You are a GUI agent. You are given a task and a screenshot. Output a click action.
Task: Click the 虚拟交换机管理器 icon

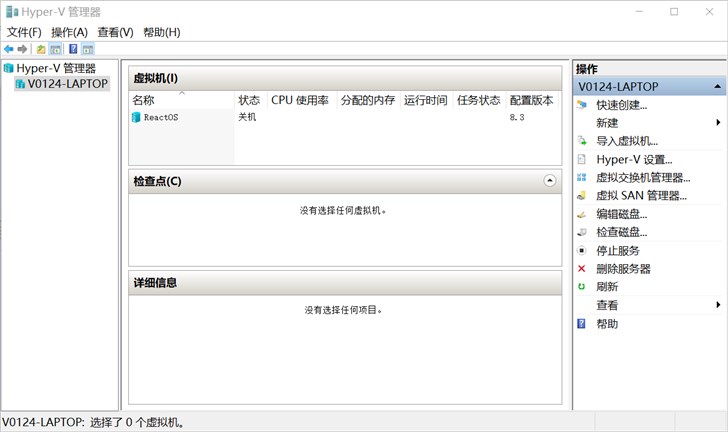pos(581,177)
